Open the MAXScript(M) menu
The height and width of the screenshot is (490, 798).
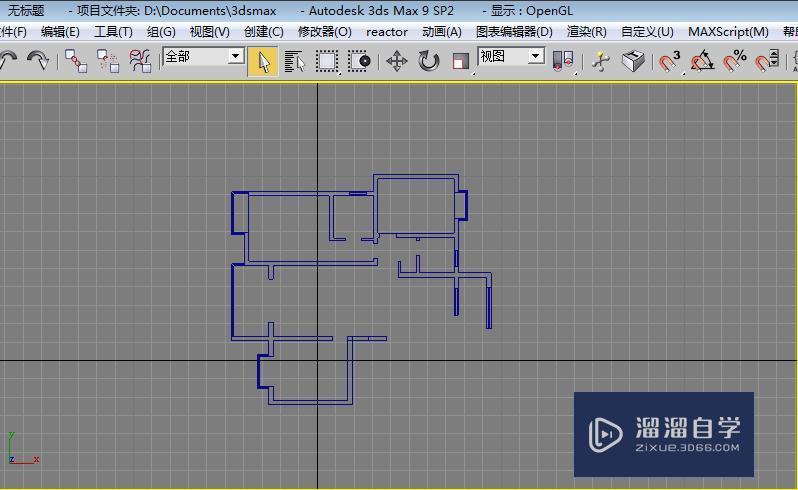(728, 32)
